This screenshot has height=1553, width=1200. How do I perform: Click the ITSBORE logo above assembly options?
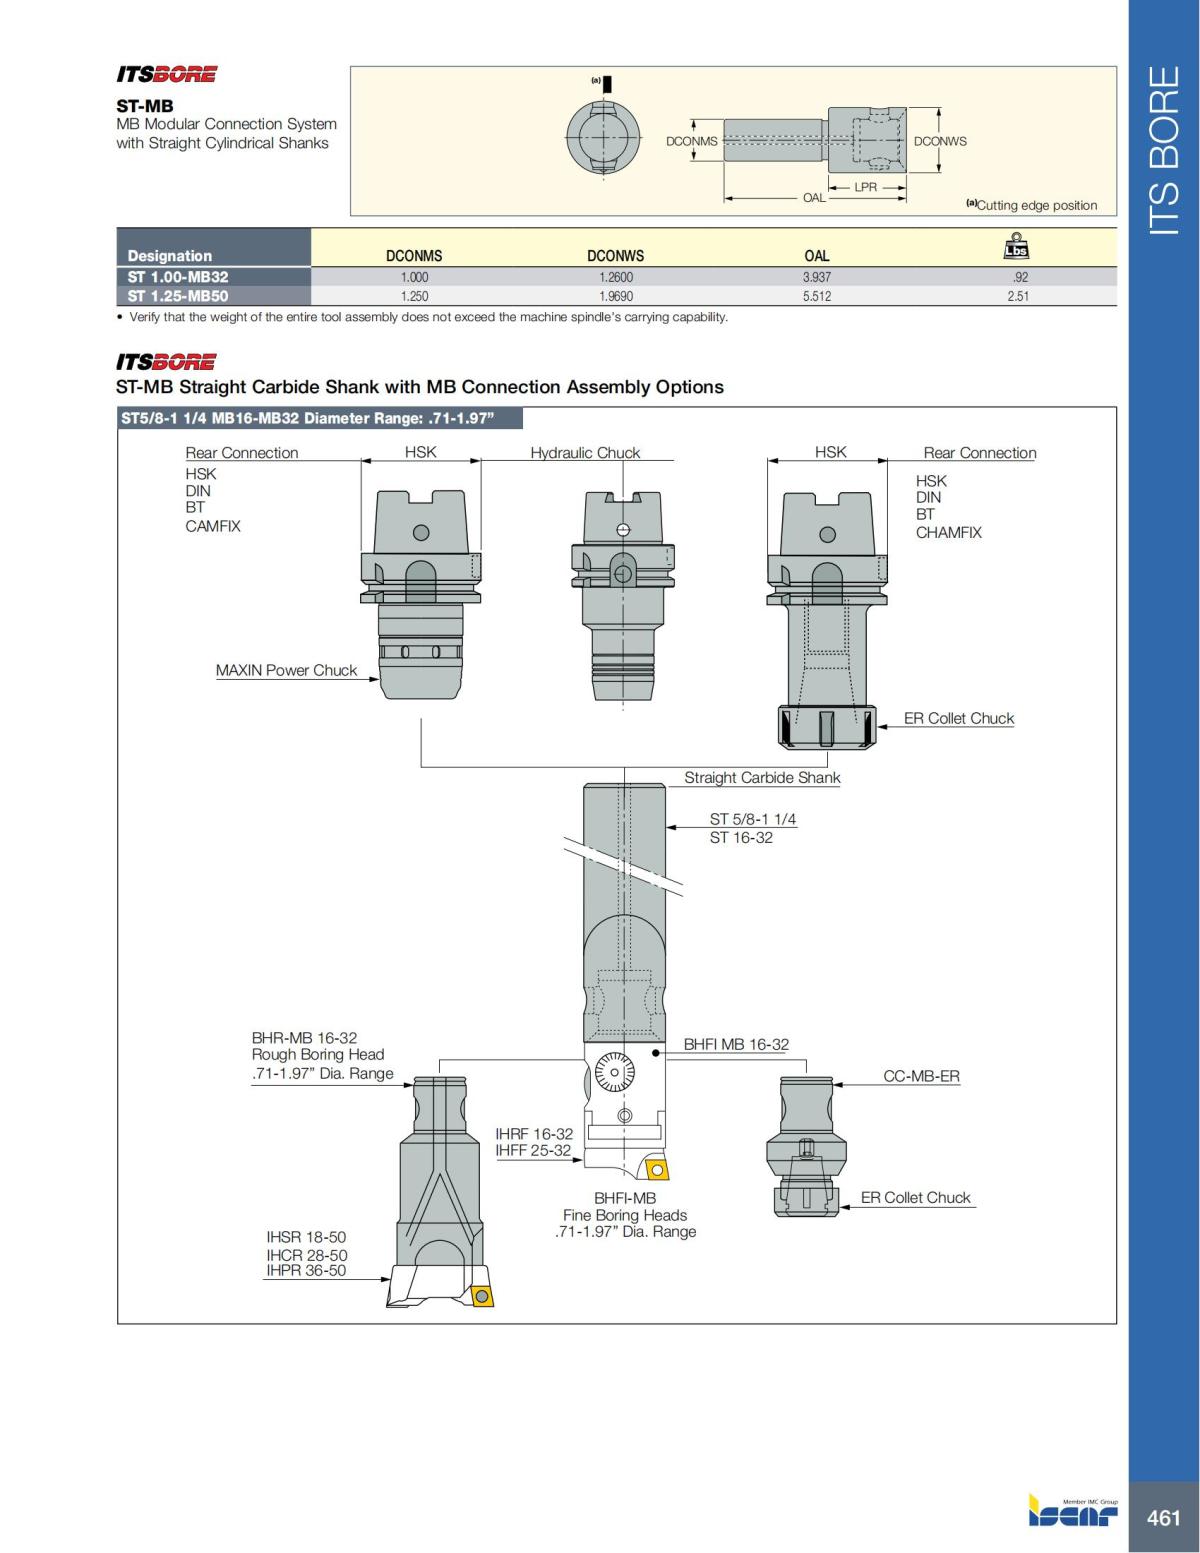point(166,362)
